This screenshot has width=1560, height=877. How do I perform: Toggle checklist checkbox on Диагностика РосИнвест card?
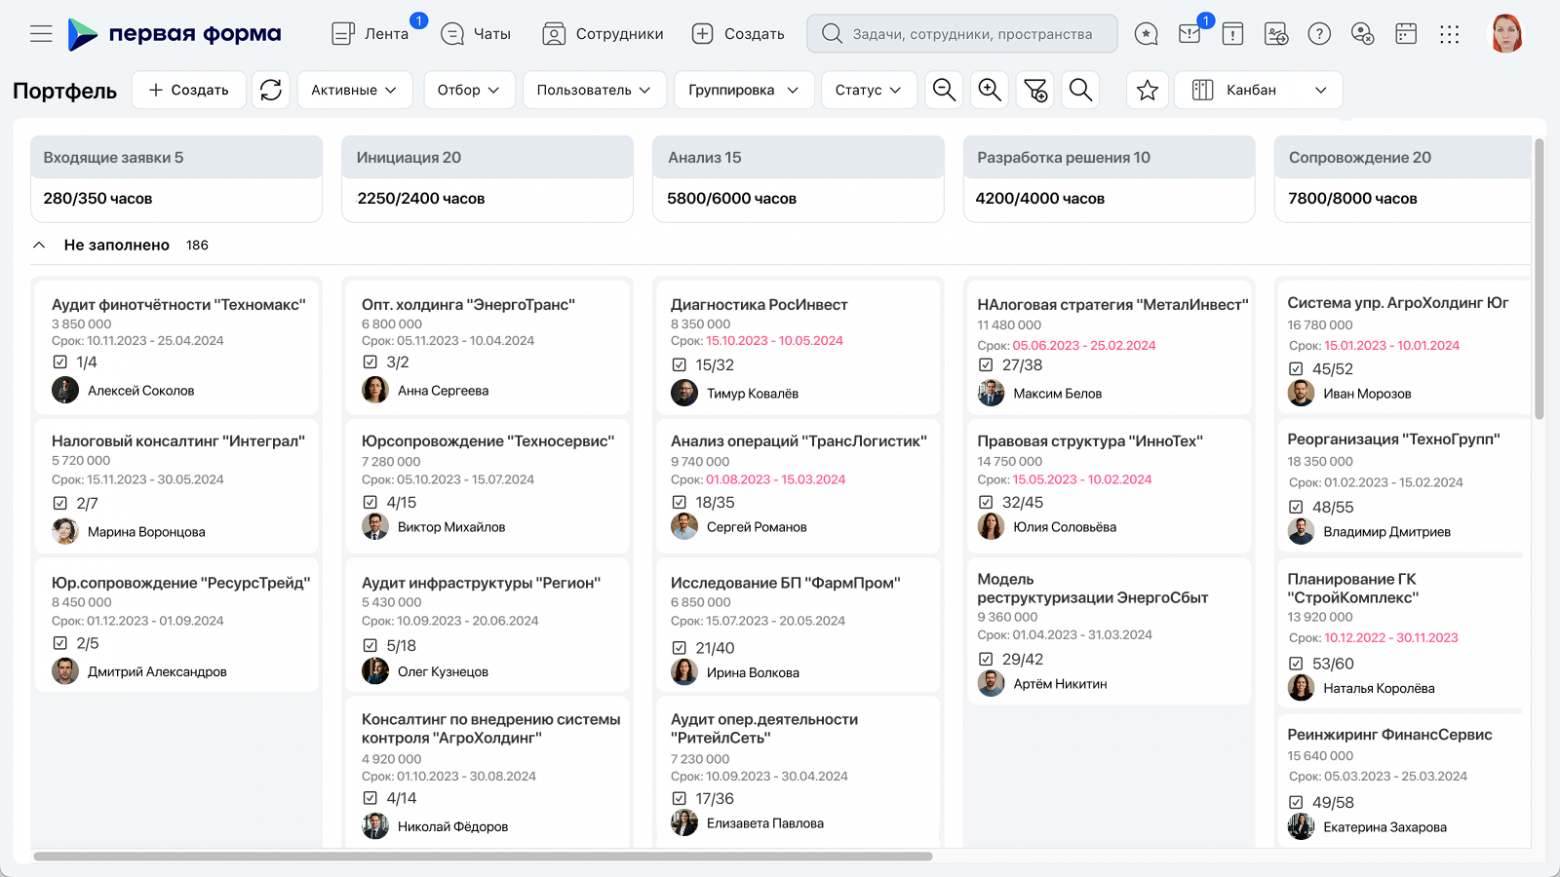[x=679, y=365]
